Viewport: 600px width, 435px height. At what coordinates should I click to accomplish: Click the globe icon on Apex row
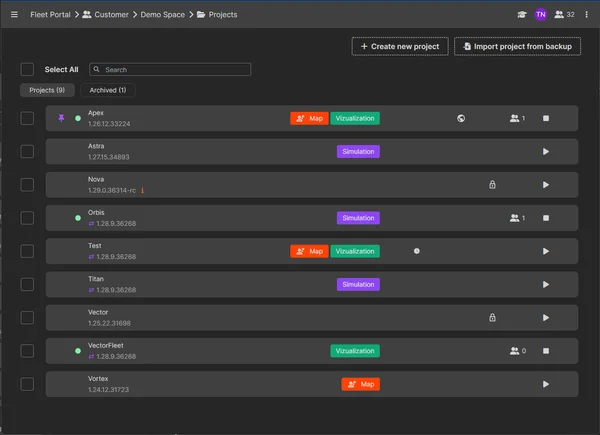[x=461, y=118]
